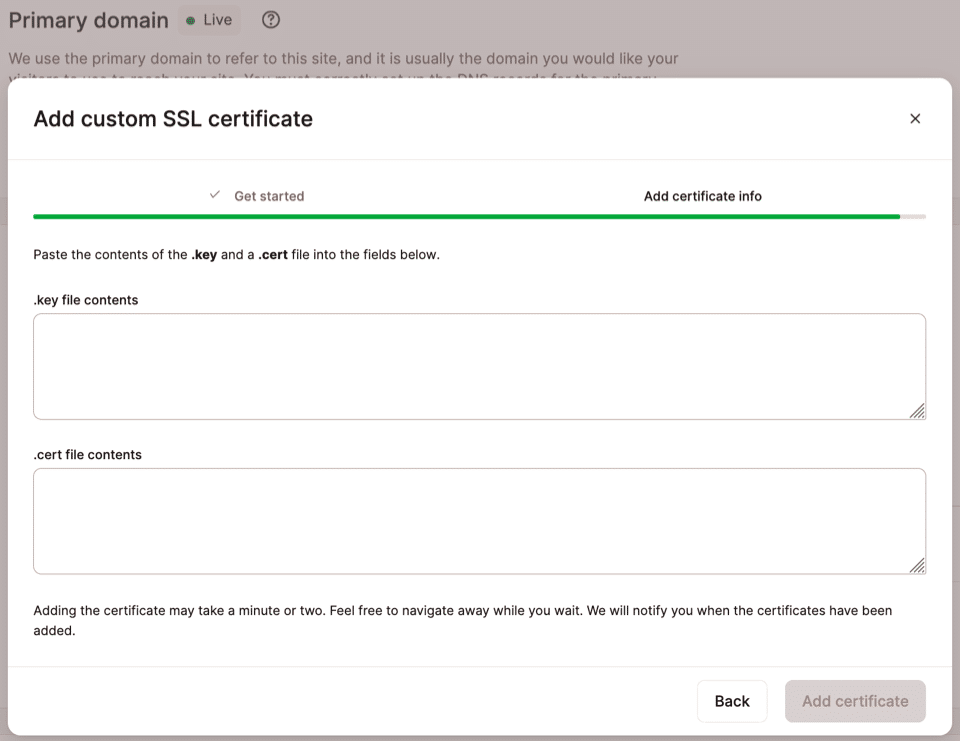Select the .key file contents label
This screenshot has height=741, width=960.
[x=86, y=300]
